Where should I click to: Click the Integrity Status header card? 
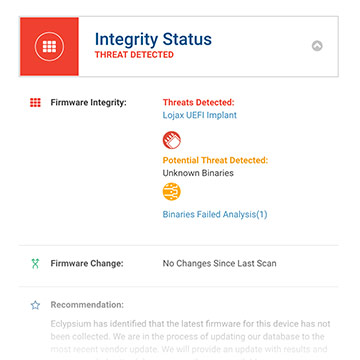(179, 46)
